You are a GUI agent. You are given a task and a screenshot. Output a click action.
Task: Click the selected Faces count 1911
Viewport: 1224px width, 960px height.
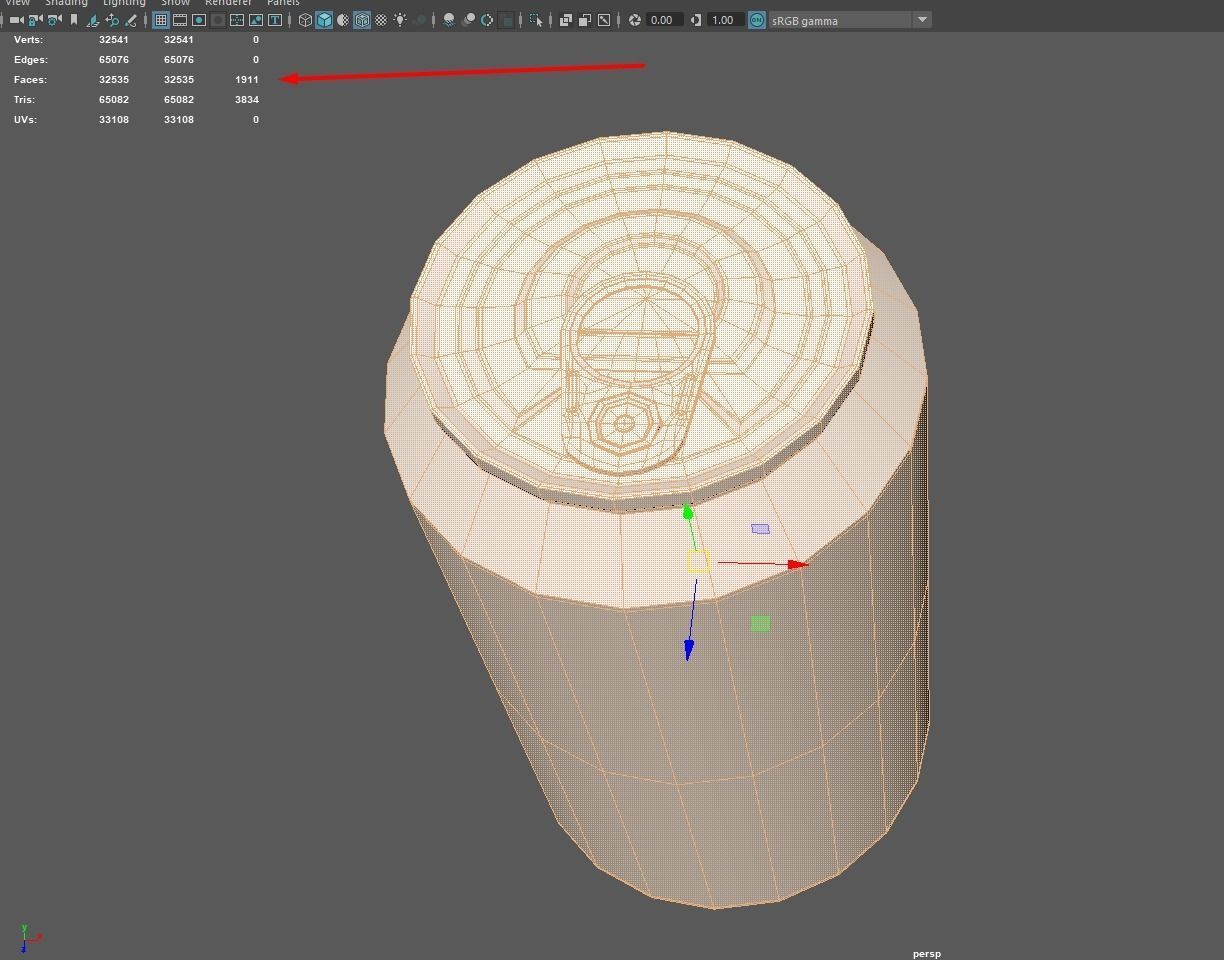[x=247, y=80]
